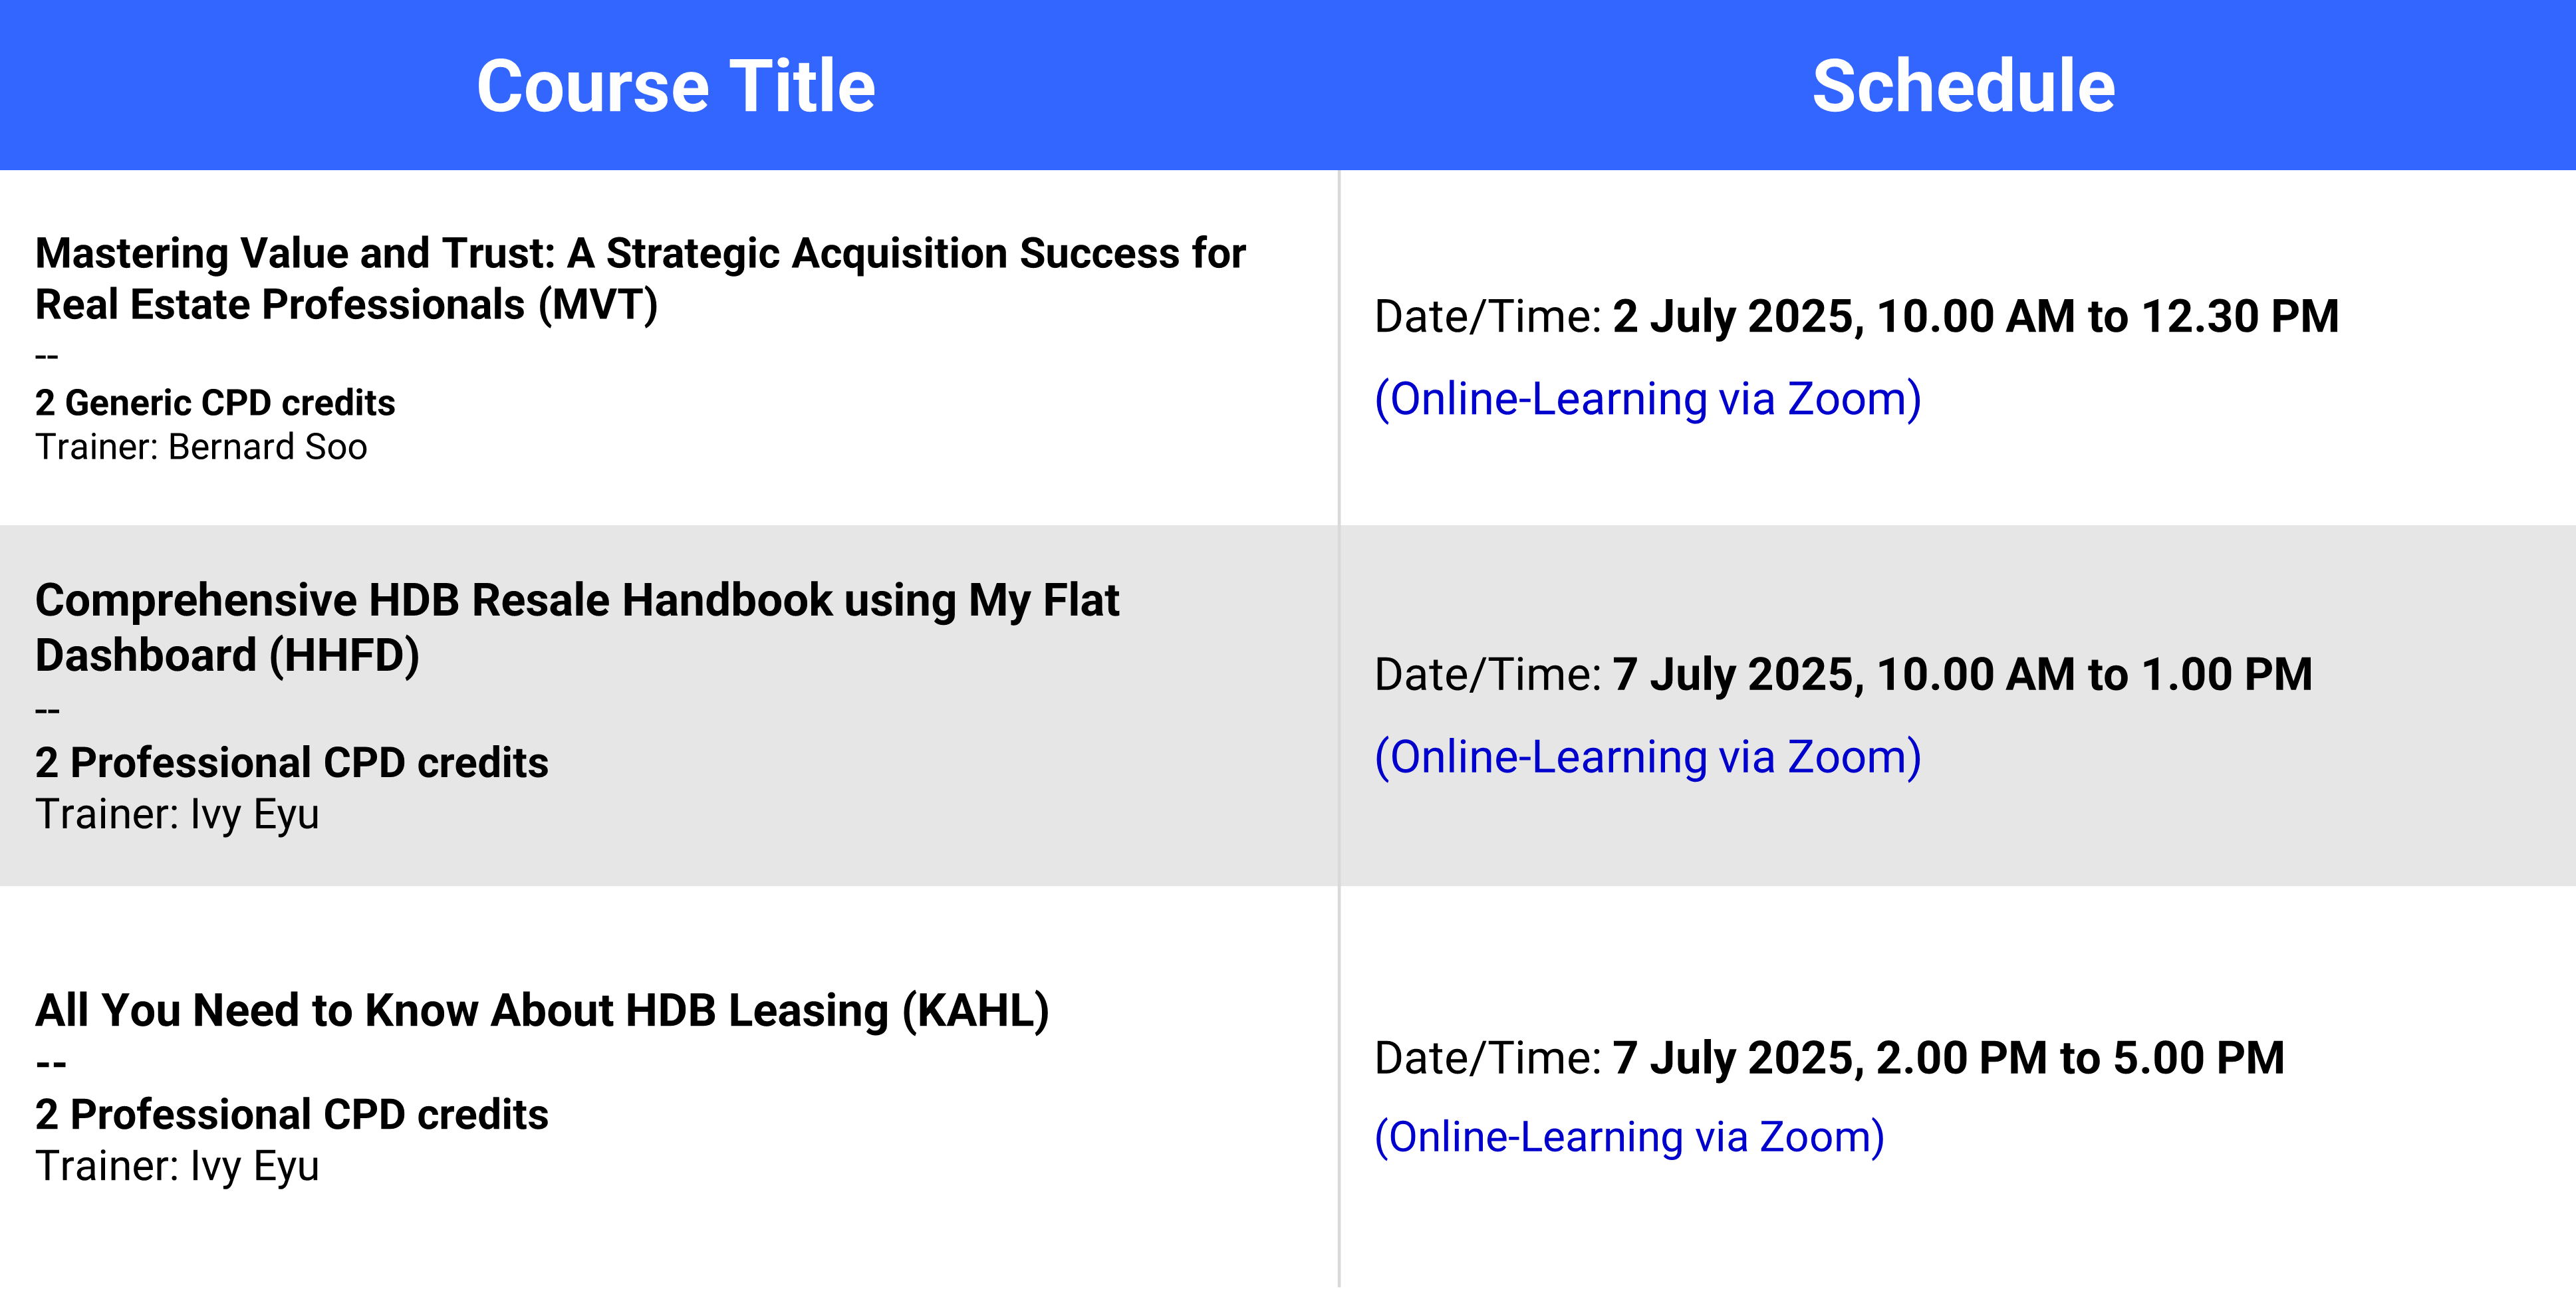
Task: Click 2 Professional CPD credits under HHFD
Action: 291,763
